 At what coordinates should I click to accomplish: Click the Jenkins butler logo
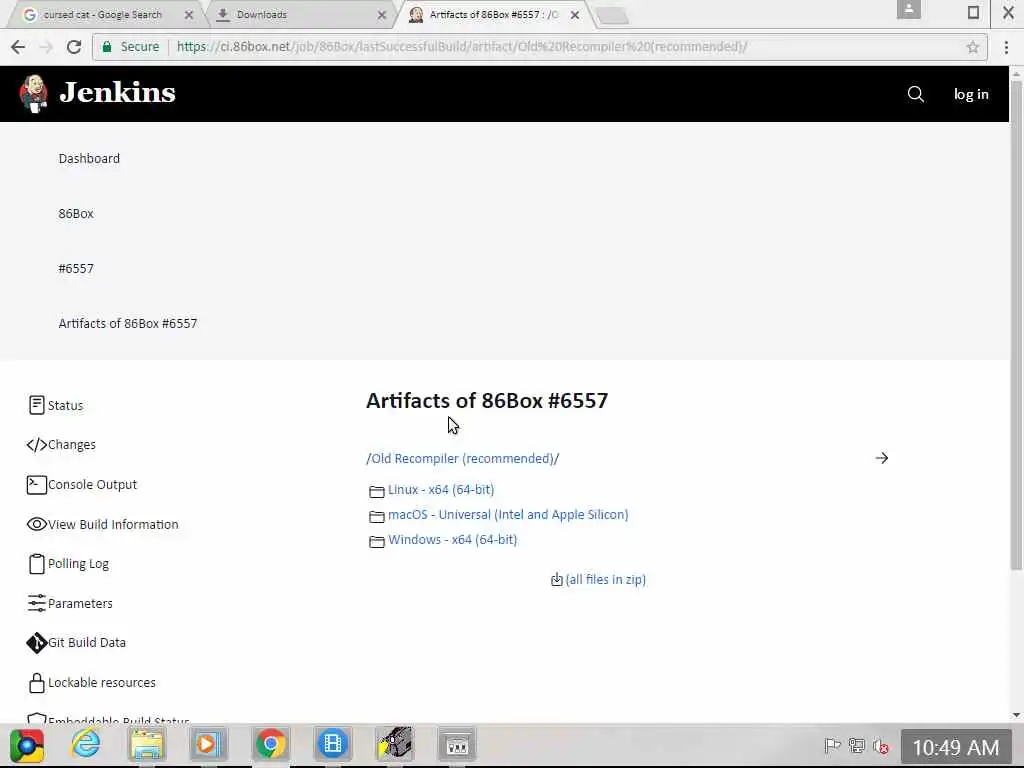point(33,93)
